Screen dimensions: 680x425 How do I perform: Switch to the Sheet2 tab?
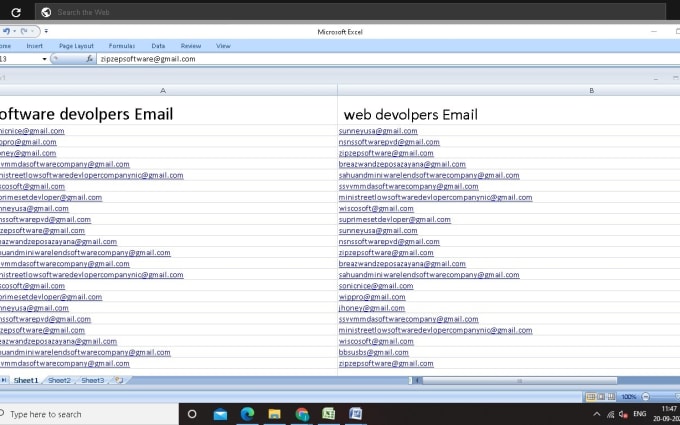pyautogui.click(x=59, y=380)
